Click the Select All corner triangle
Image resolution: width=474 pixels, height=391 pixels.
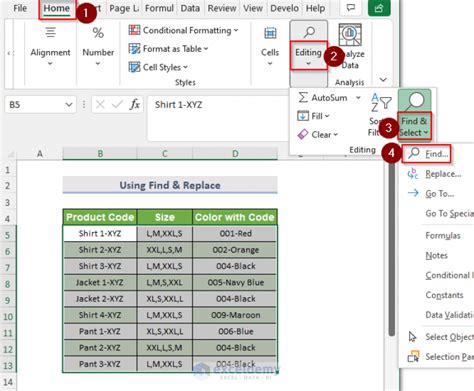pyautogui.click(x=10, y=154)
